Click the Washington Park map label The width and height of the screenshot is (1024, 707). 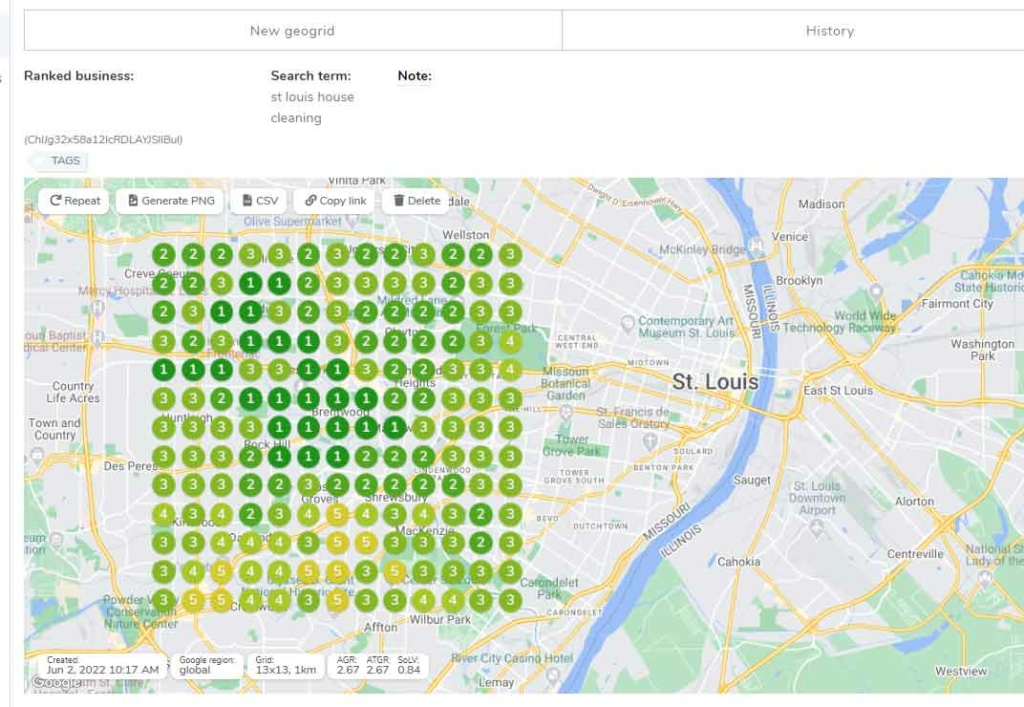(983, 350)
